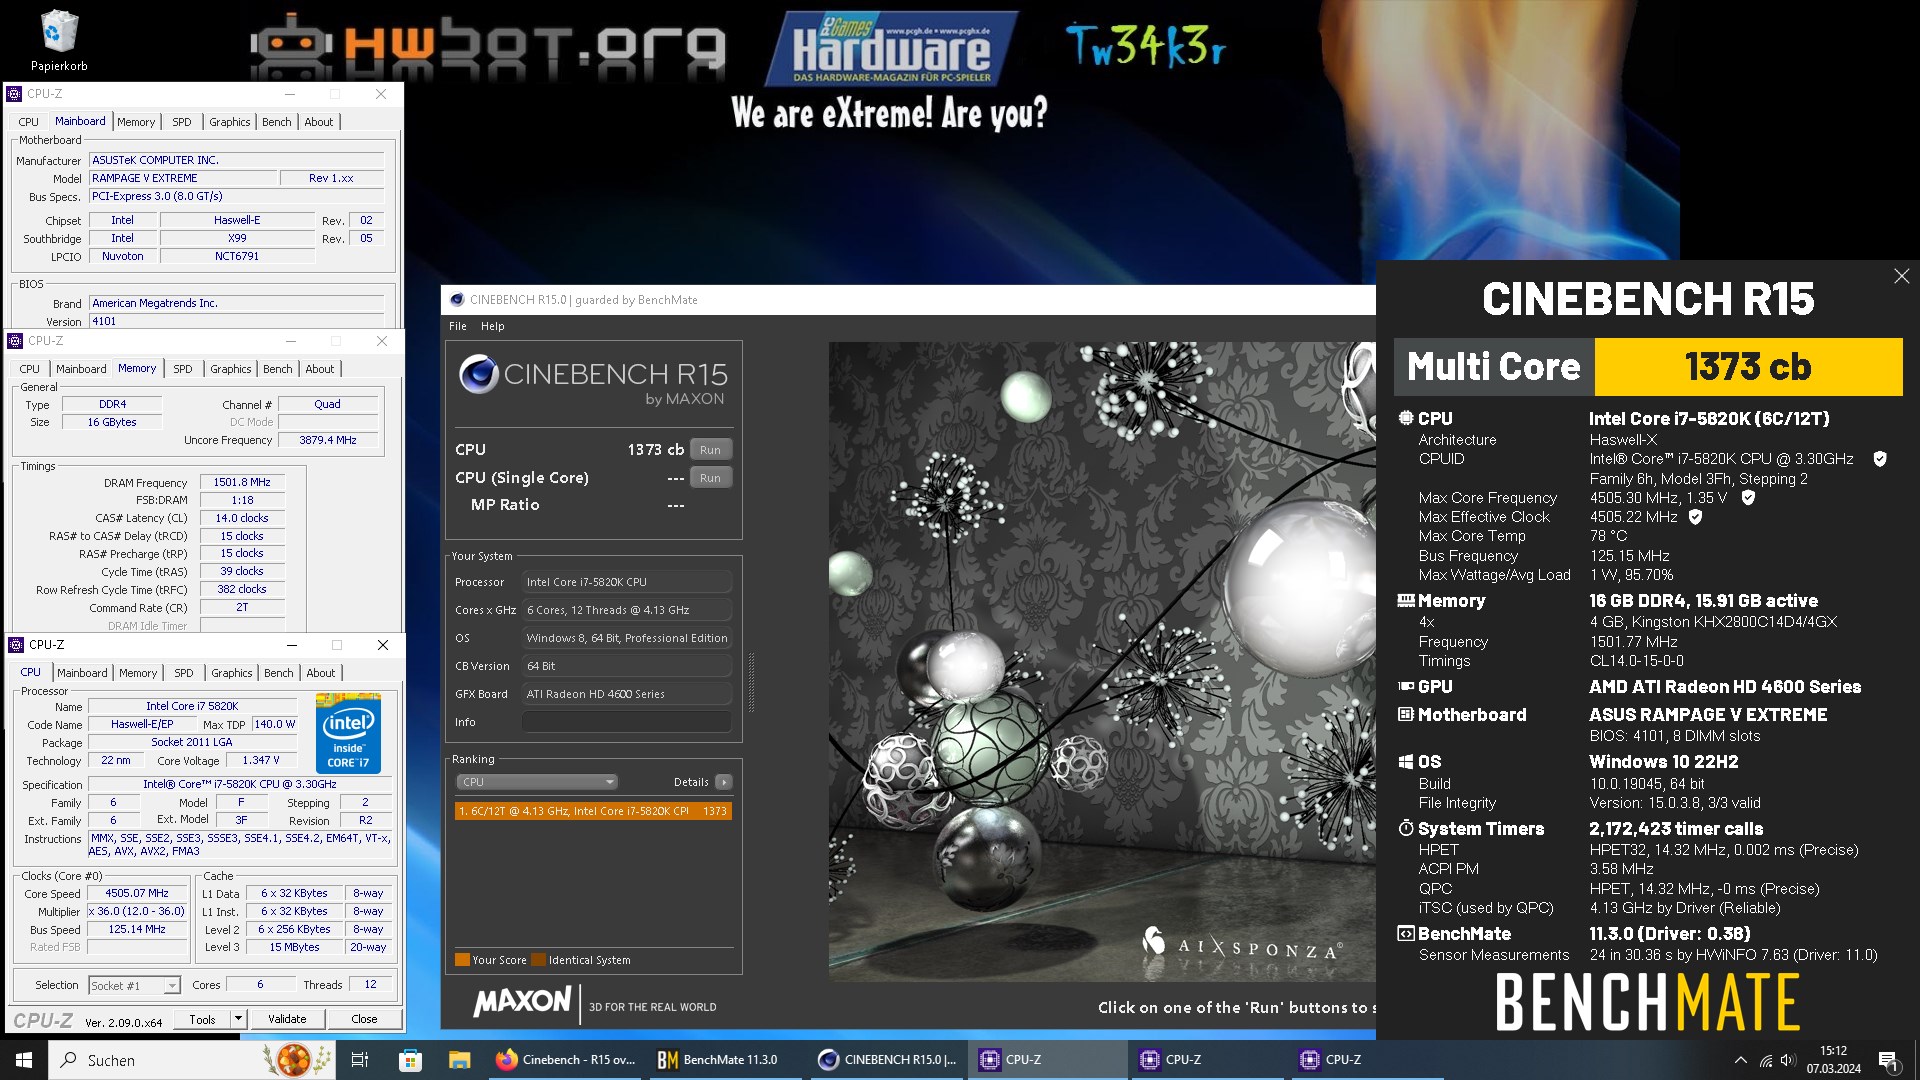Show hidden system tray icons

[x=1740, y=1060]
